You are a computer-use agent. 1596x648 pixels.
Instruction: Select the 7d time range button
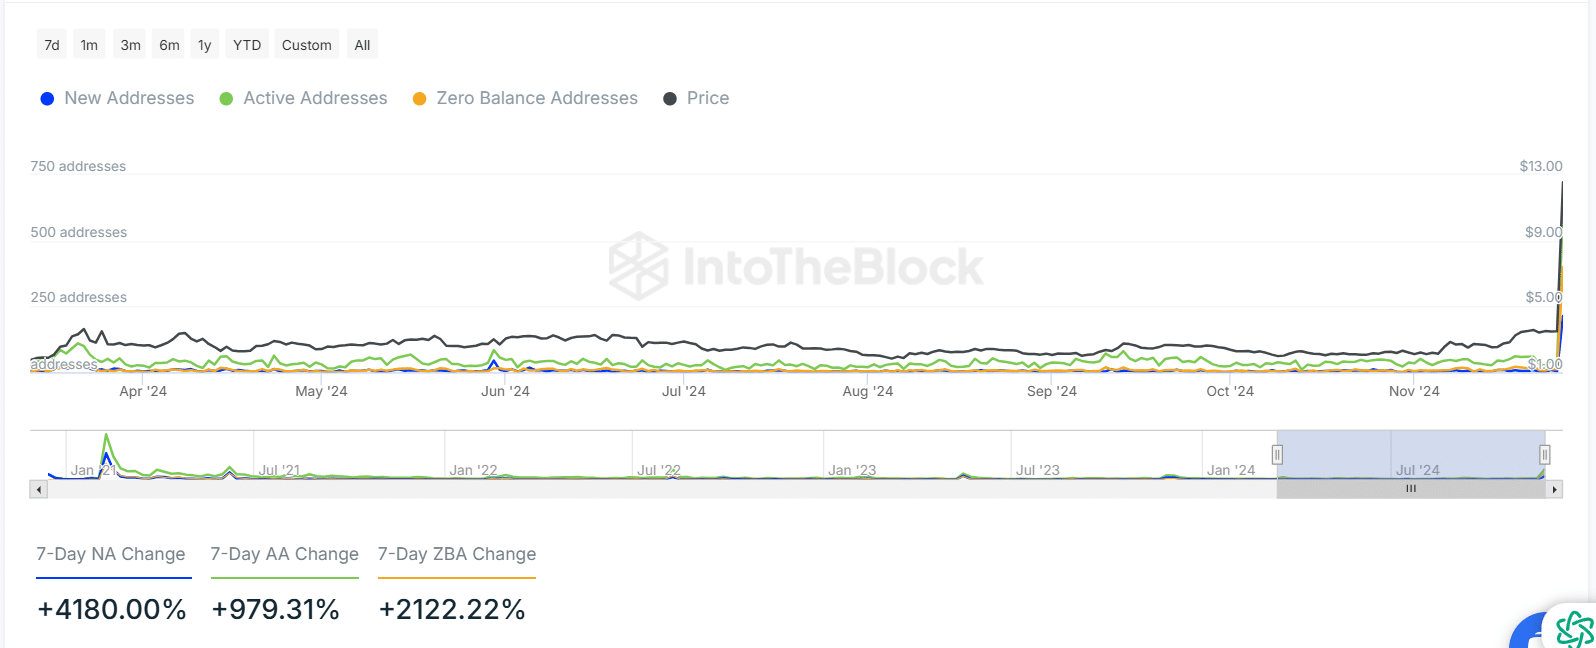coord(52,45)
